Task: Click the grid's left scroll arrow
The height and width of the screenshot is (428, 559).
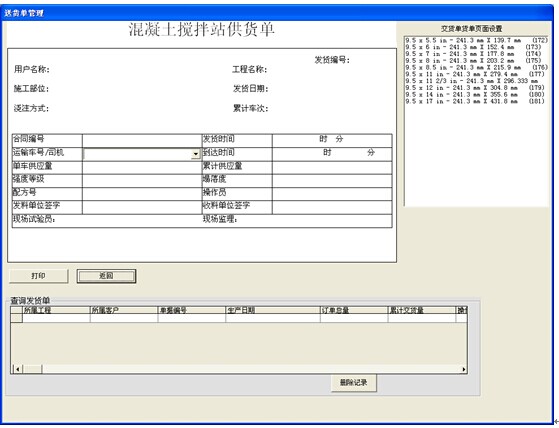Action: click(x=17, y=369)
